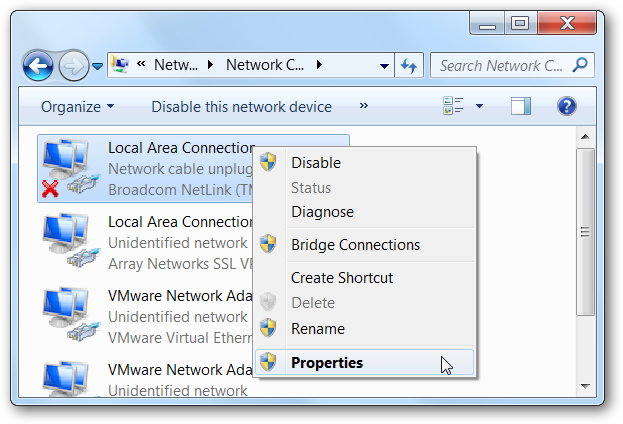
Task: Select Bridge Connections menu entry
Action: 365,245
